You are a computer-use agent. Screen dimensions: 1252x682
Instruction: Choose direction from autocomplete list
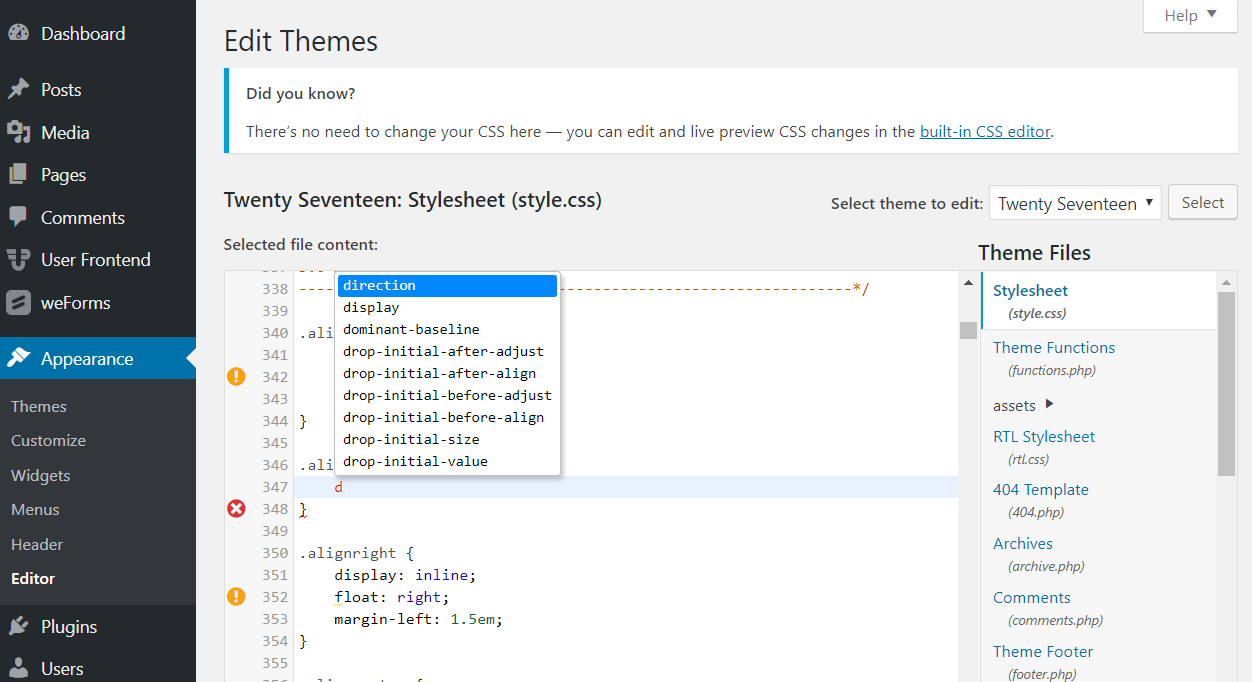coord(447,285)
